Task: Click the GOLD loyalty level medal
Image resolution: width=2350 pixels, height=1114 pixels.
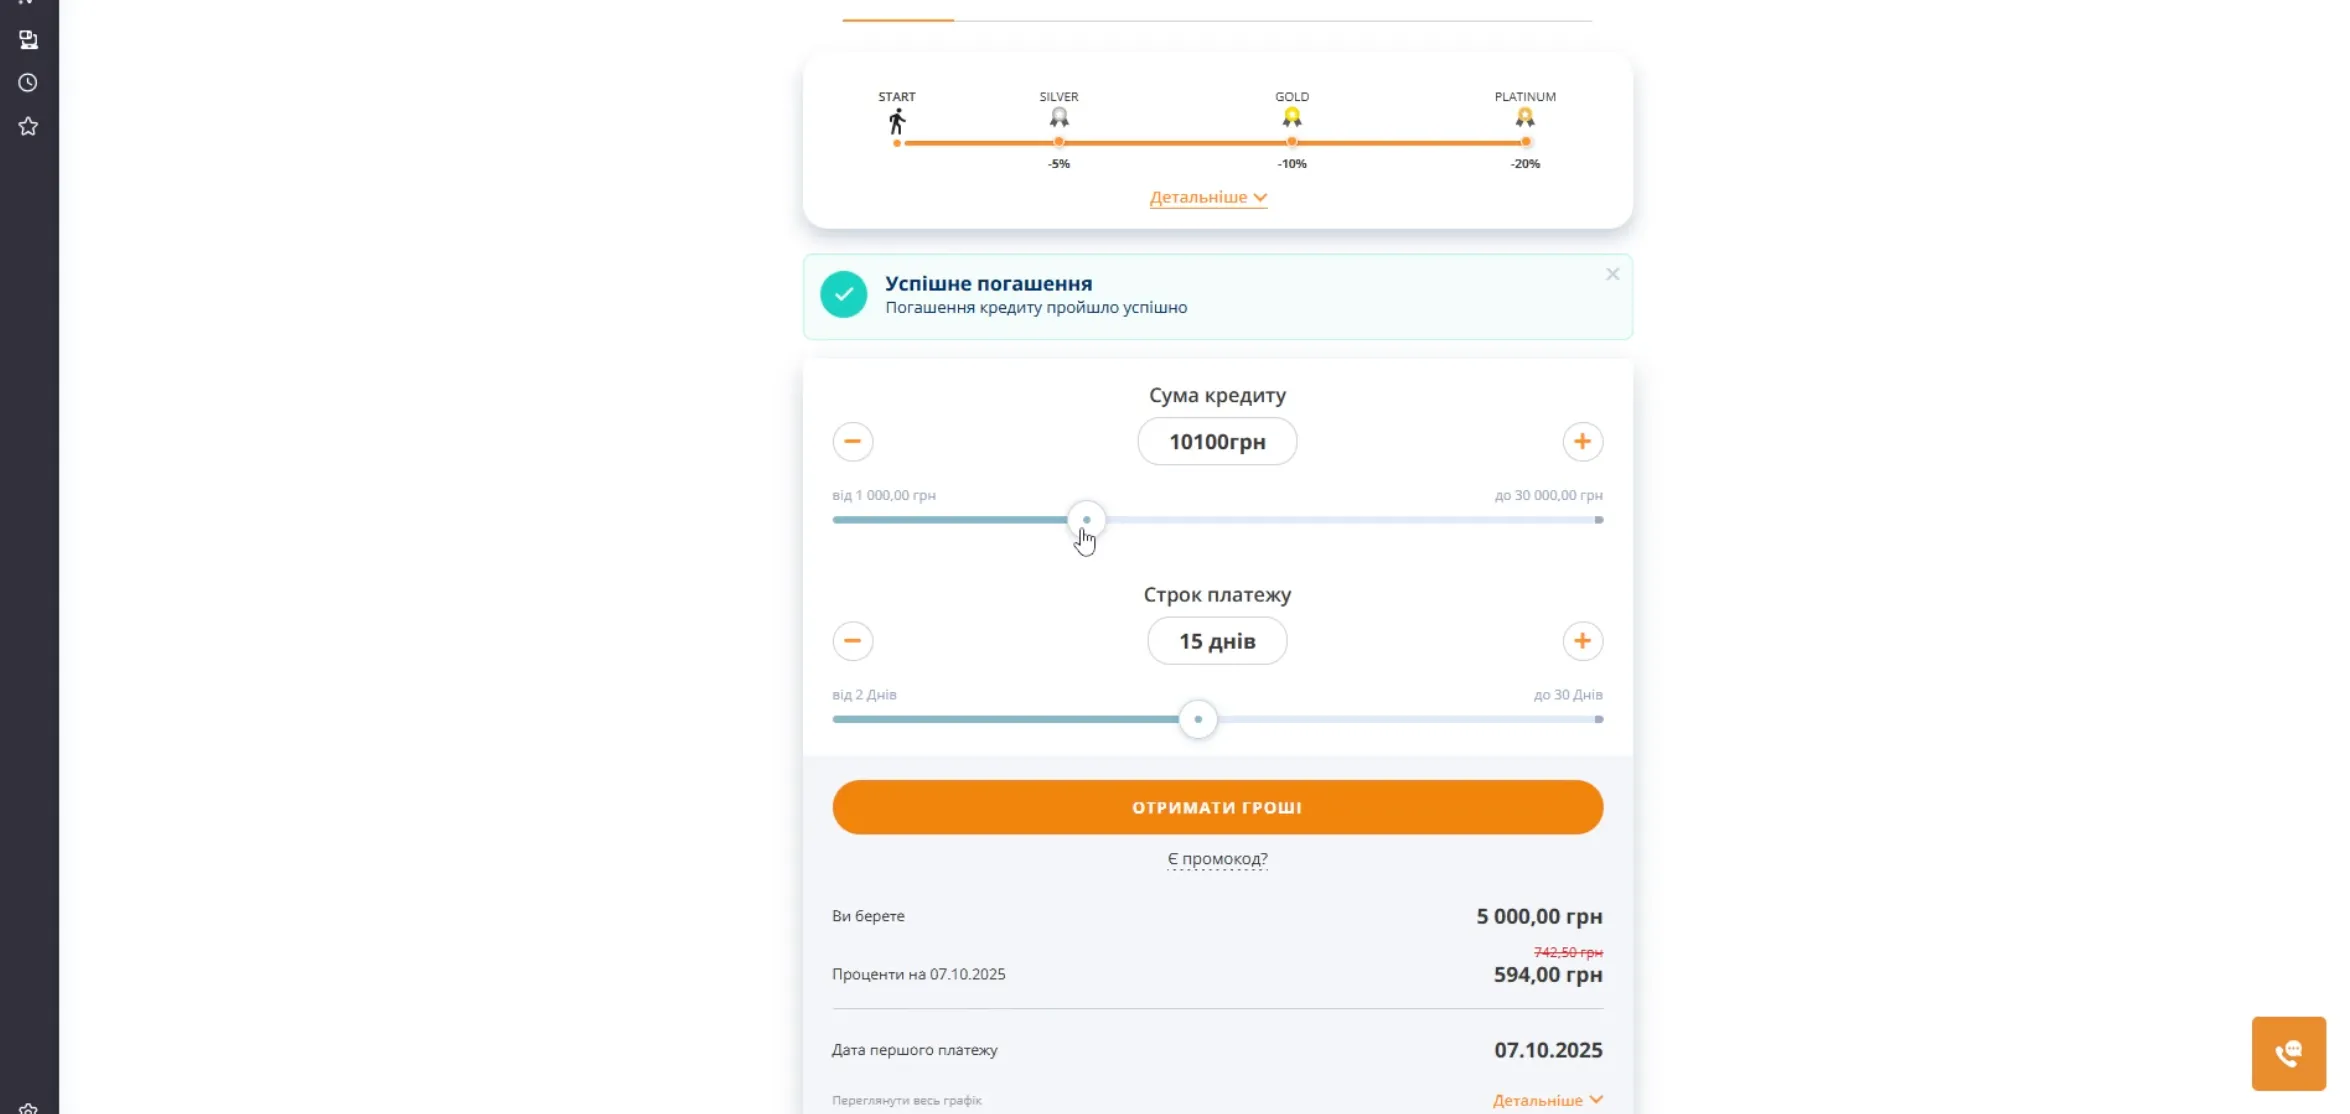Action: (x=1292, y=118)
